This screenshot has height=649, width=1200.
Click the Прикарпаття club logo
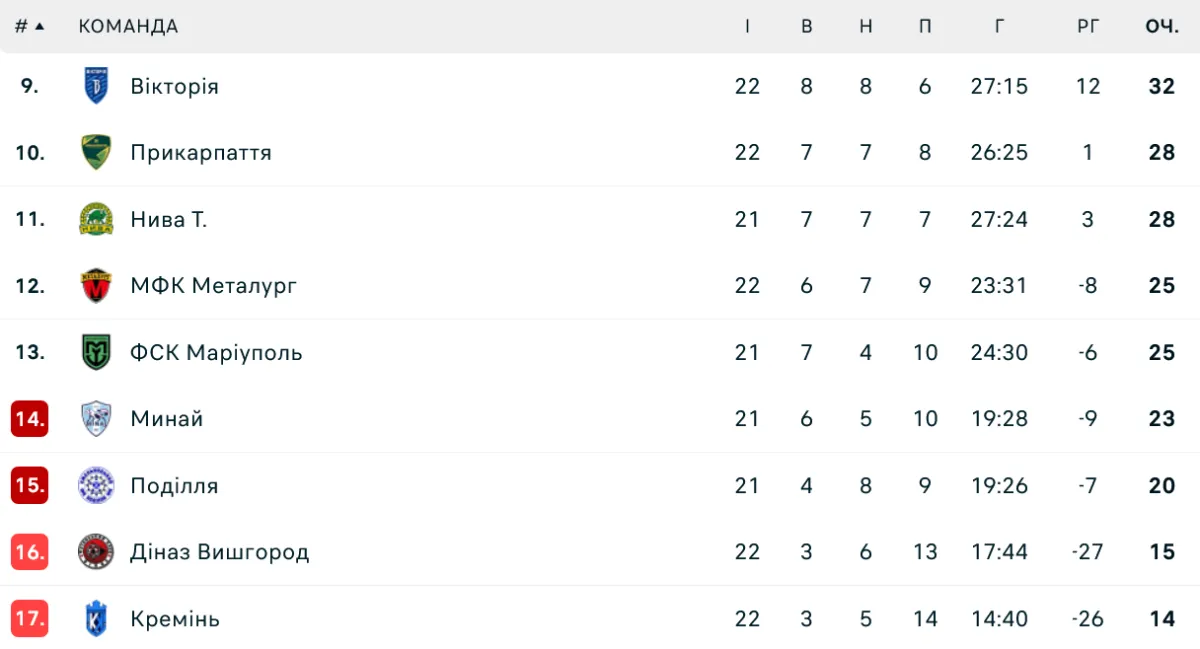(x=96, y=152)
